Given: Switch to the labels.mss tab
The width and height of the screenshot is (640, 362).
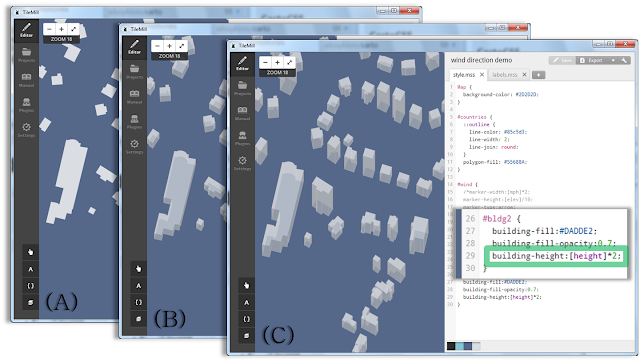Looking at the screenshot, I should coord(504,75).
